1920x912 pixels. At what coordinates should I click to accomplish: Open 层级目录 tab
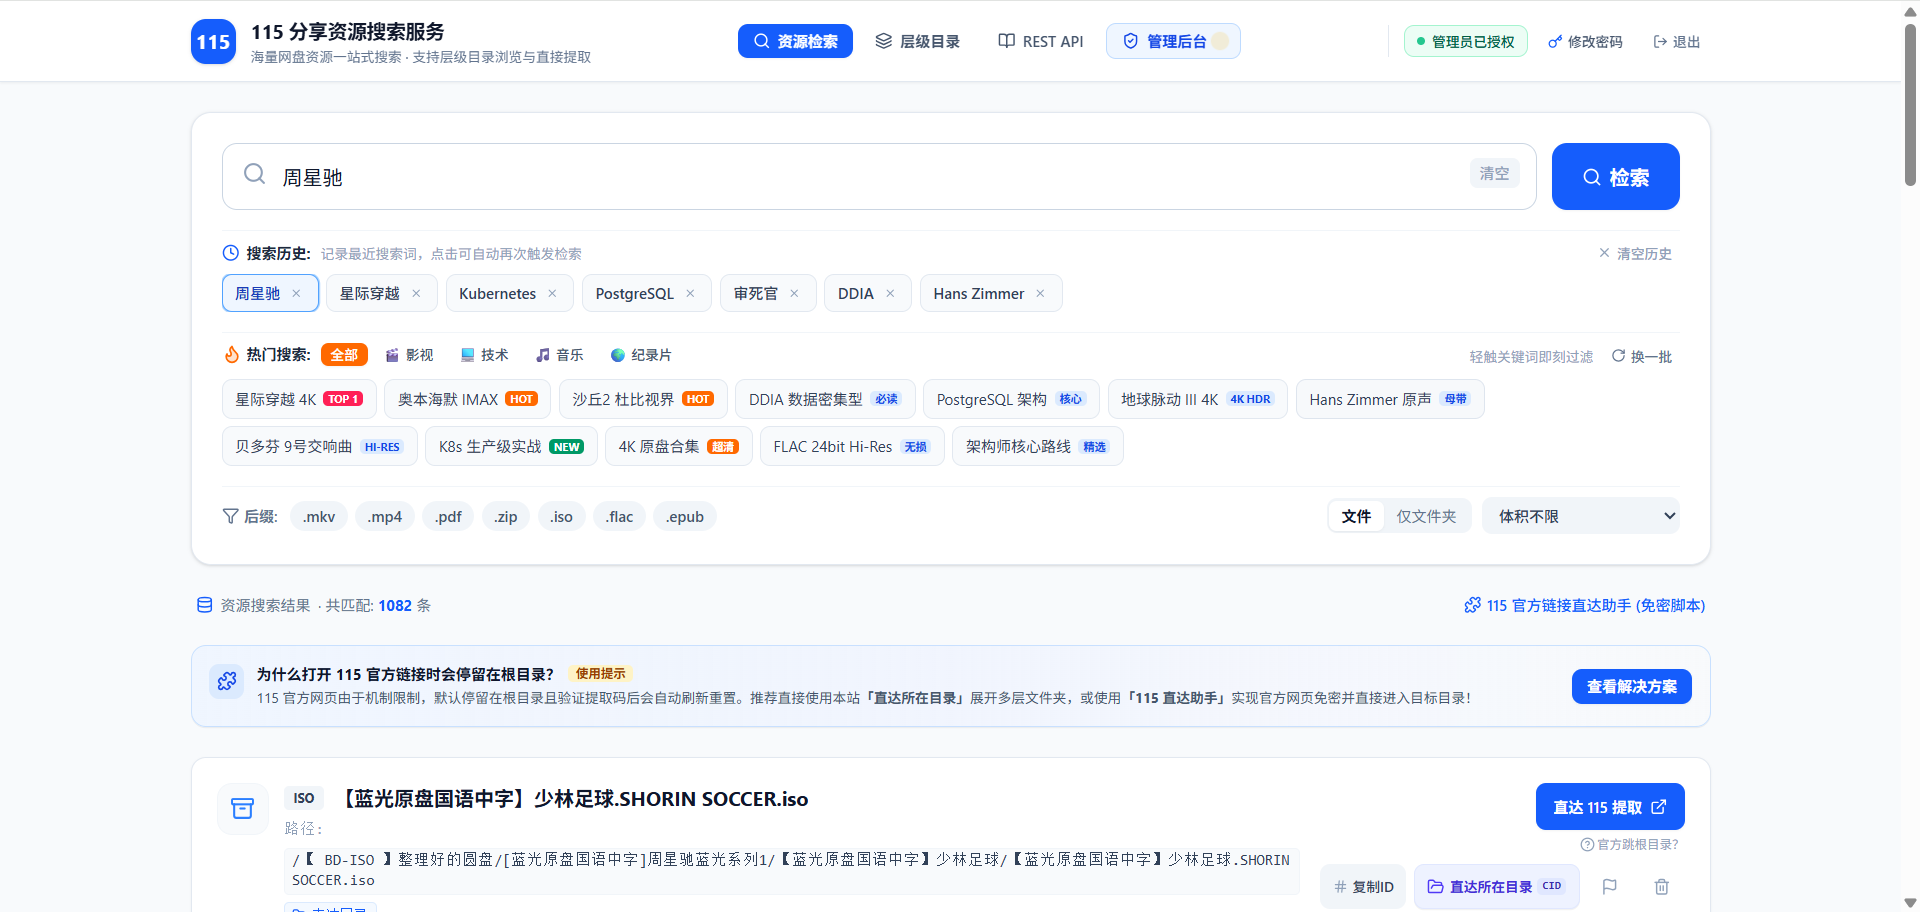click(917, 41)
